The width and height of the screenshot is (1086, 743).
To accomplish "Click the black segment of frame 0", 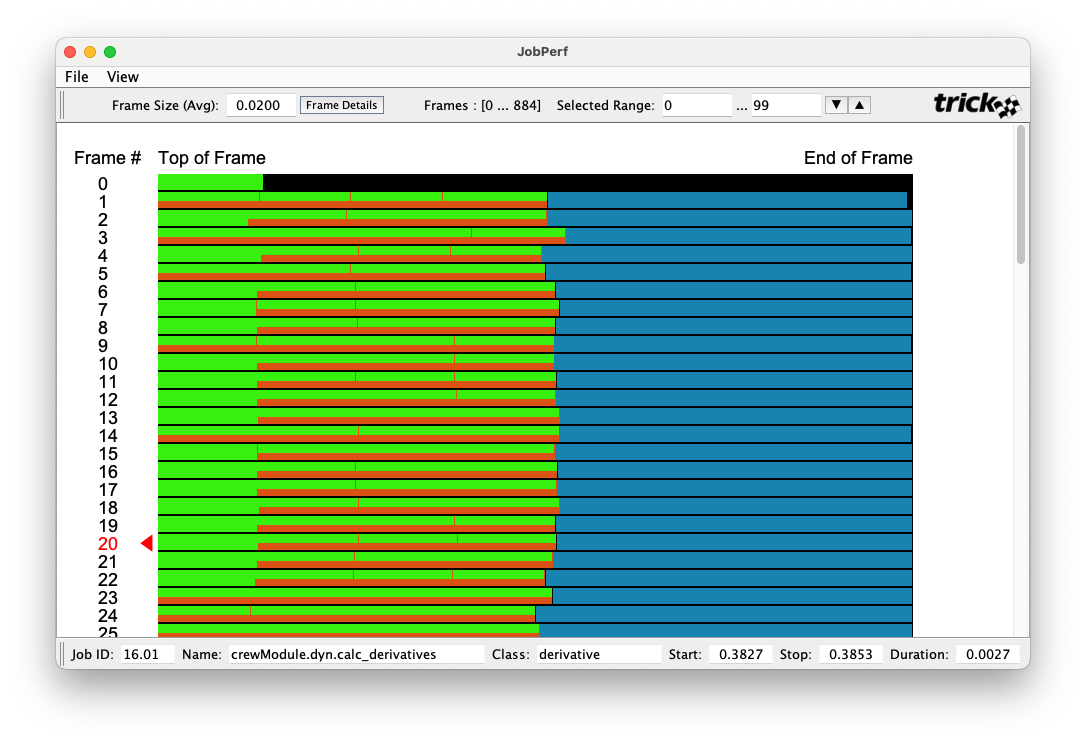I will point(587,182).
